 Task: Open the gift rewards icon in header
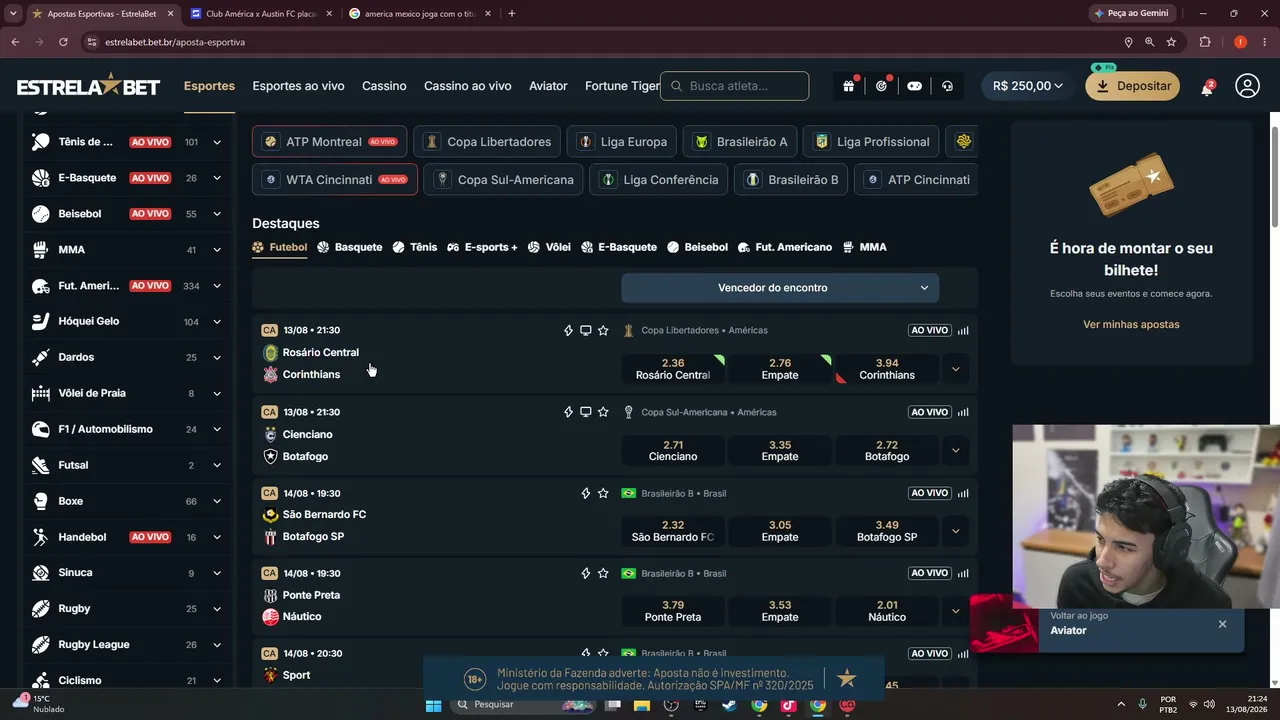pos(848,86)
